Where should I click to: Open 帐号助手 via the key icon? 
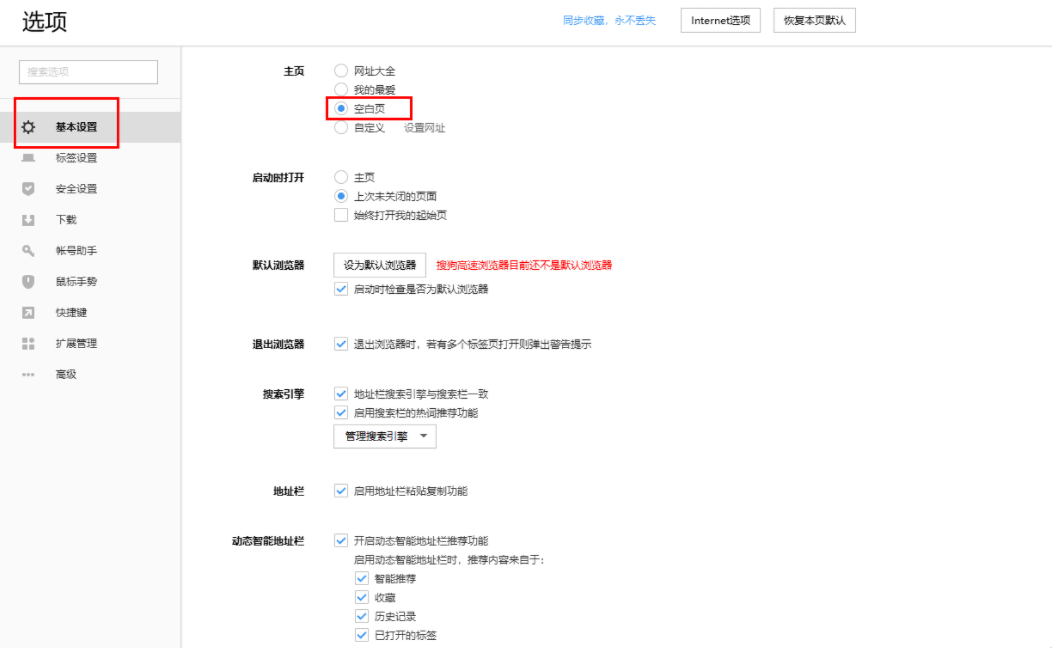click(x=29, y=250)
